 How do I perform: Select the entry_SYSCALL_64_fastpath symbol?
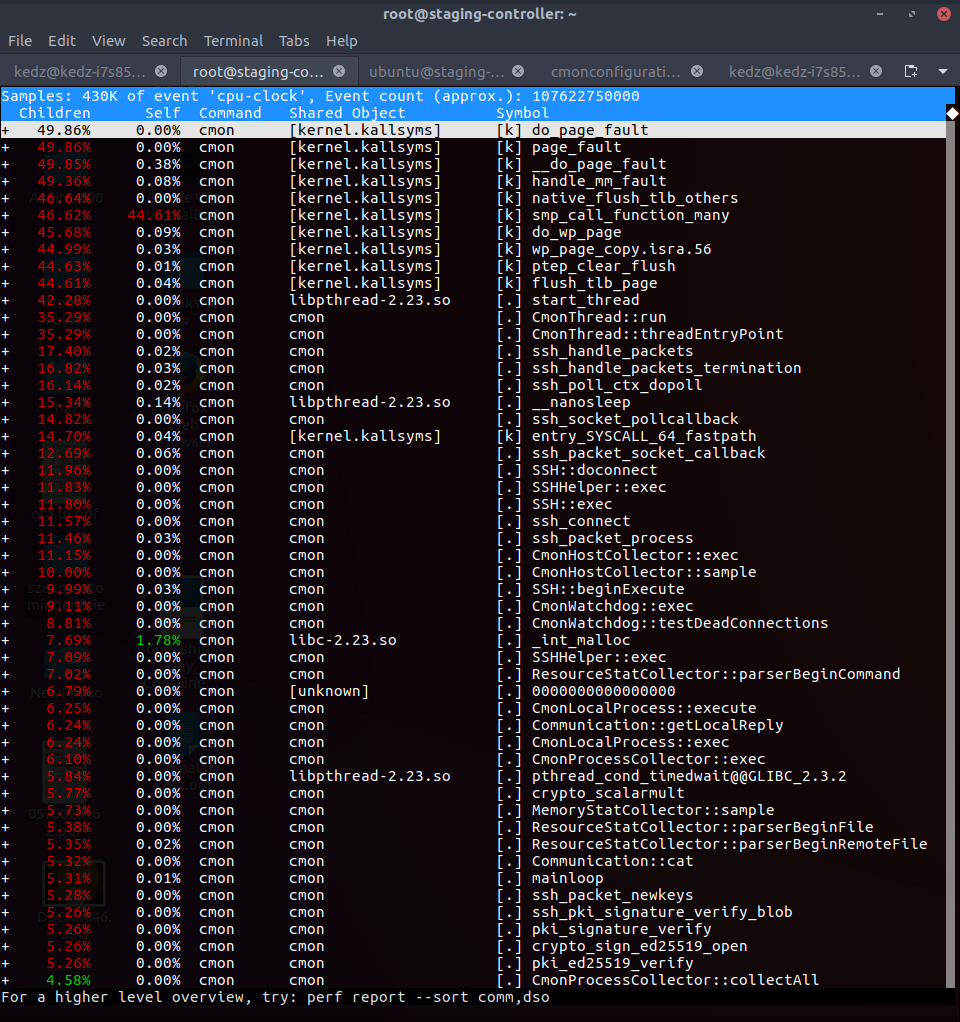point(644,436)
